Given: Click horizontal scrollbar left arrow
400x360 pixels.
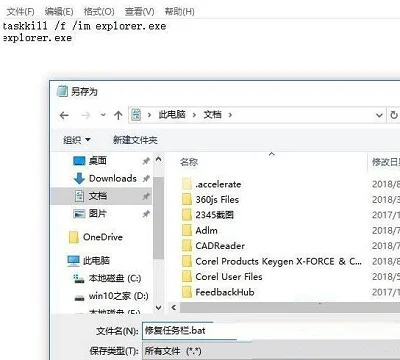Looking at the screenshot, I should tap(174, 307).
